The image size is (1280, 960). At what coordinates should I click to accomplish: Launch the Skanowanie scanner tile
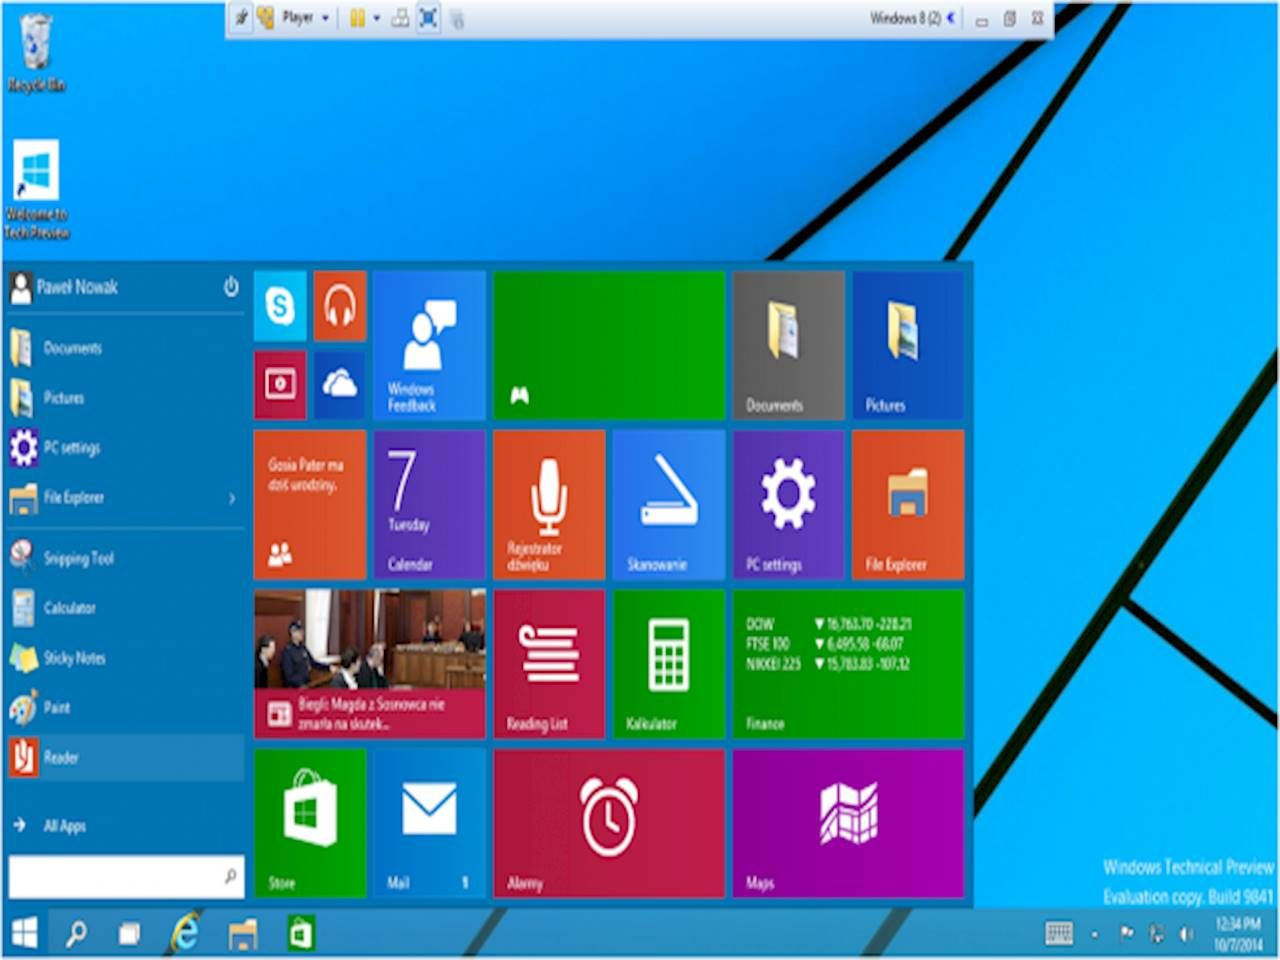click(668, 505)
